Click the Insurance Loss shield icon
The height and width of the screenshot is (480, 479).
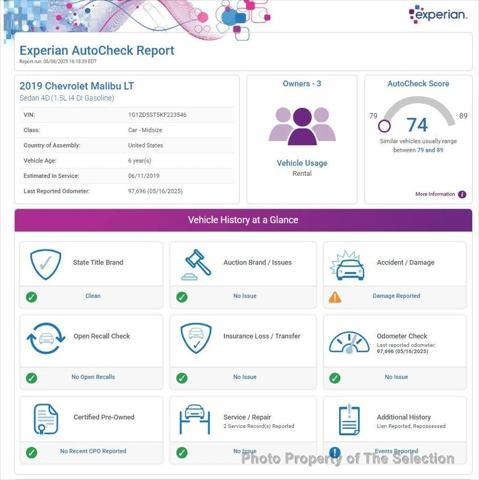click(196, 338)
